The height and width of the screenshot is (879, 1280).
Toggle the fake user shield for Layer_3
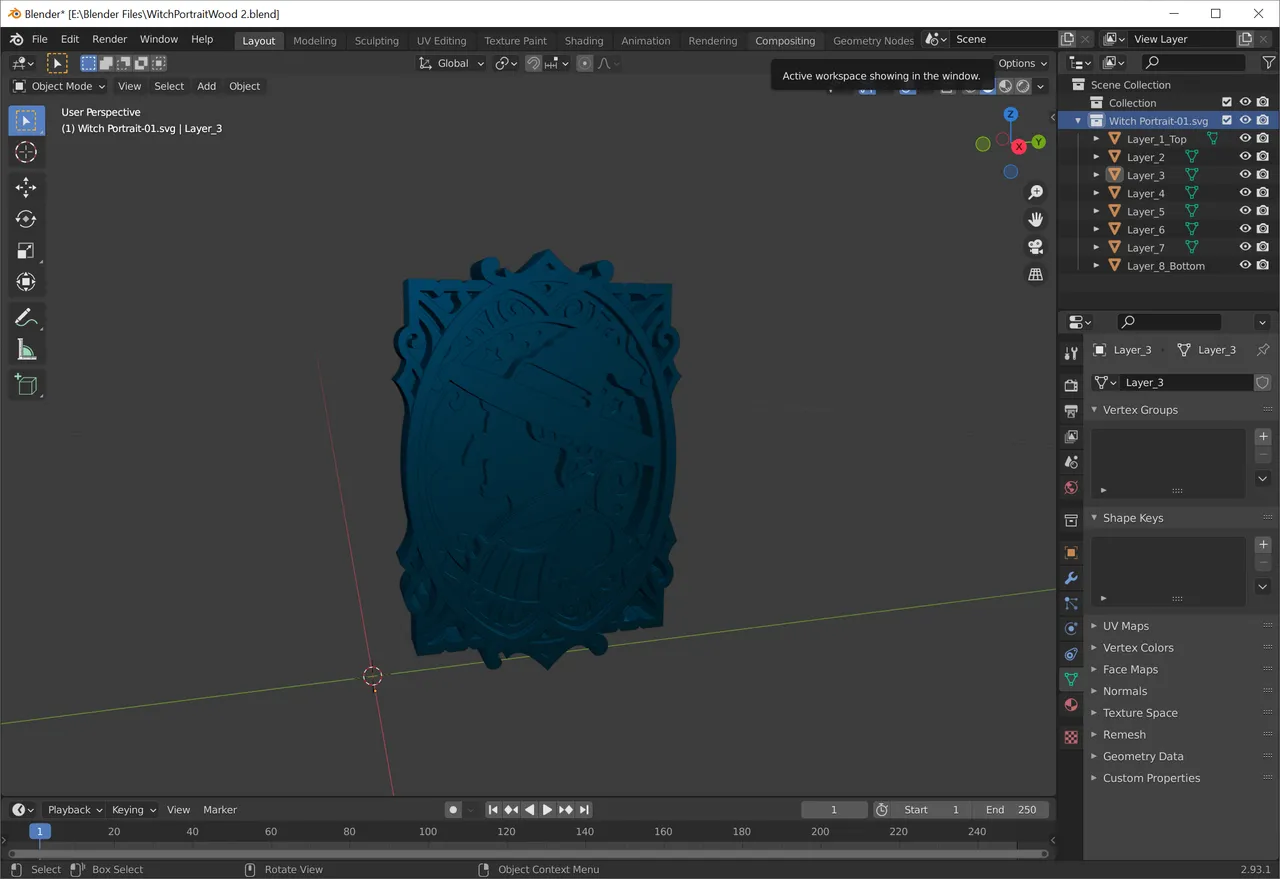[x=1263, y=382]
